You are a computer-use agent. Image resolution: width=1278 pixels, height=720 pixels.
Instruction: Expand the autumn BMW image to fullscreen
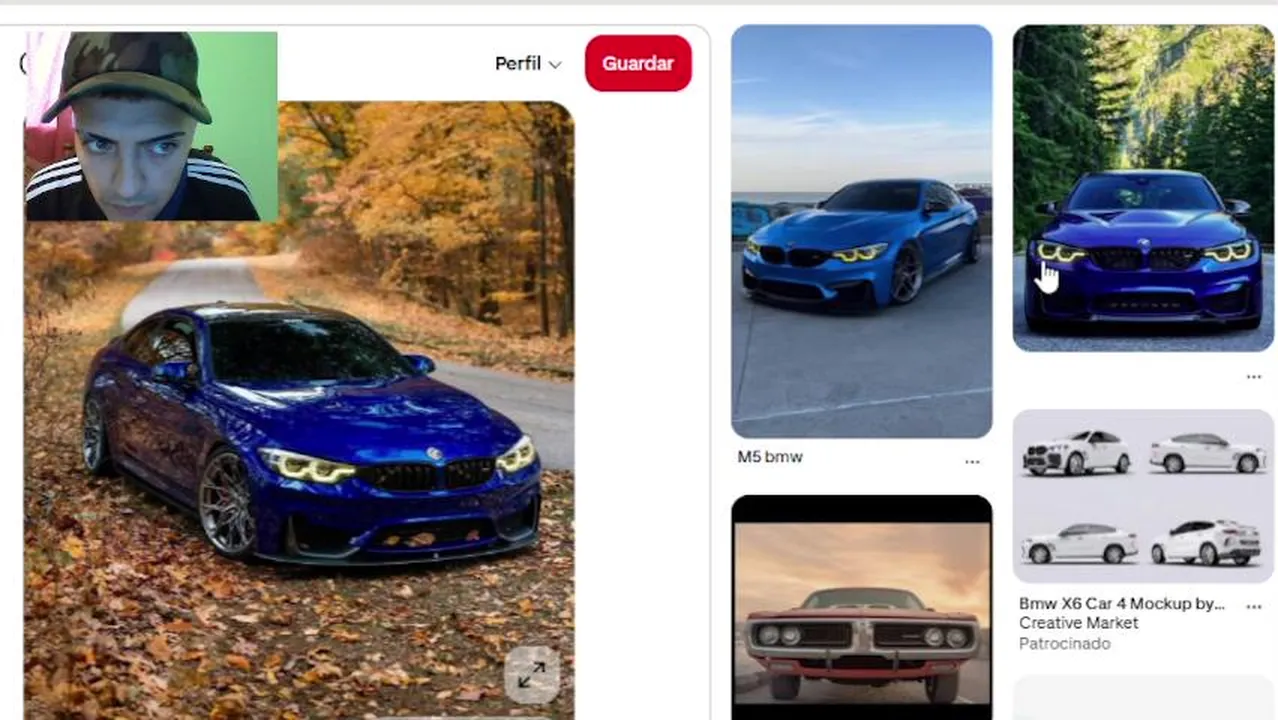pos(531,675)
